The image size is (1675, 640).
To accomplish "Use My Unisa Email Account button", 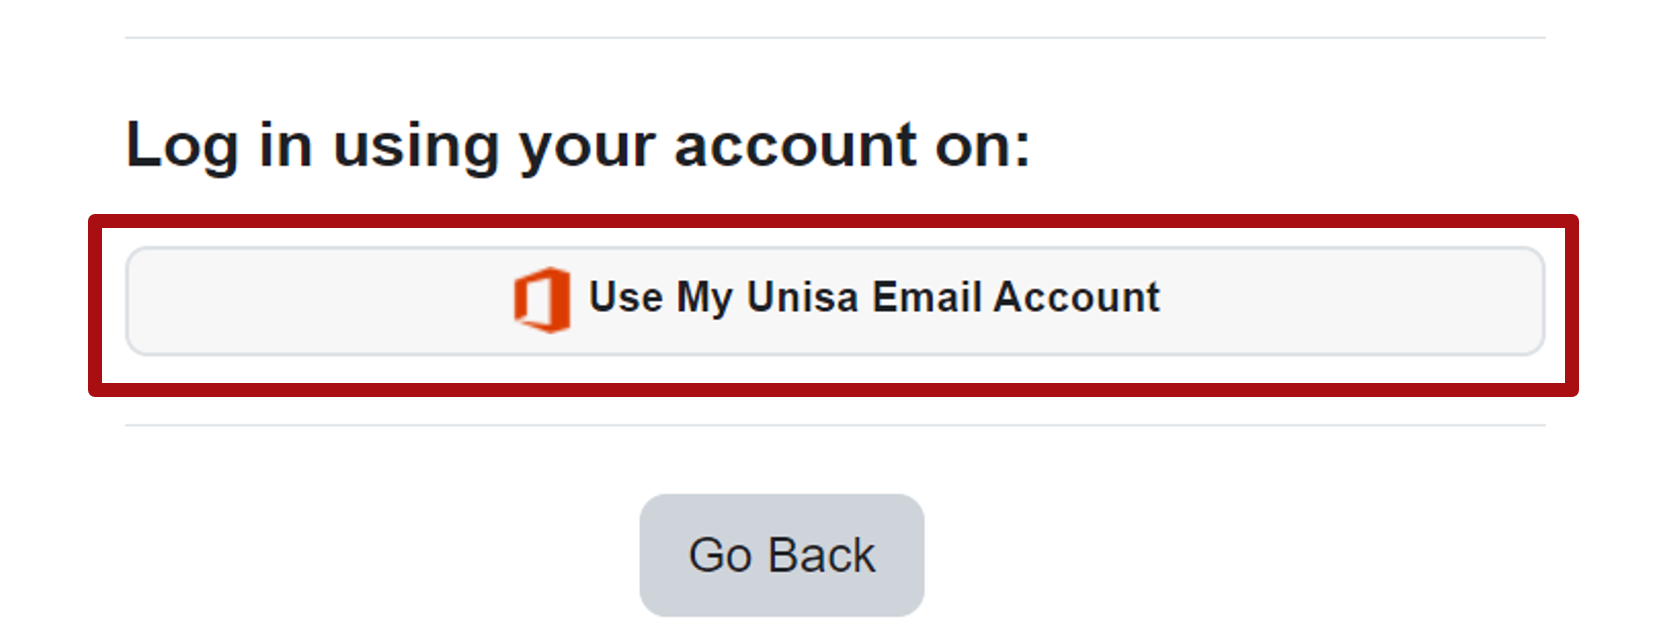I will pyautogui.click(x=835, y=301).
